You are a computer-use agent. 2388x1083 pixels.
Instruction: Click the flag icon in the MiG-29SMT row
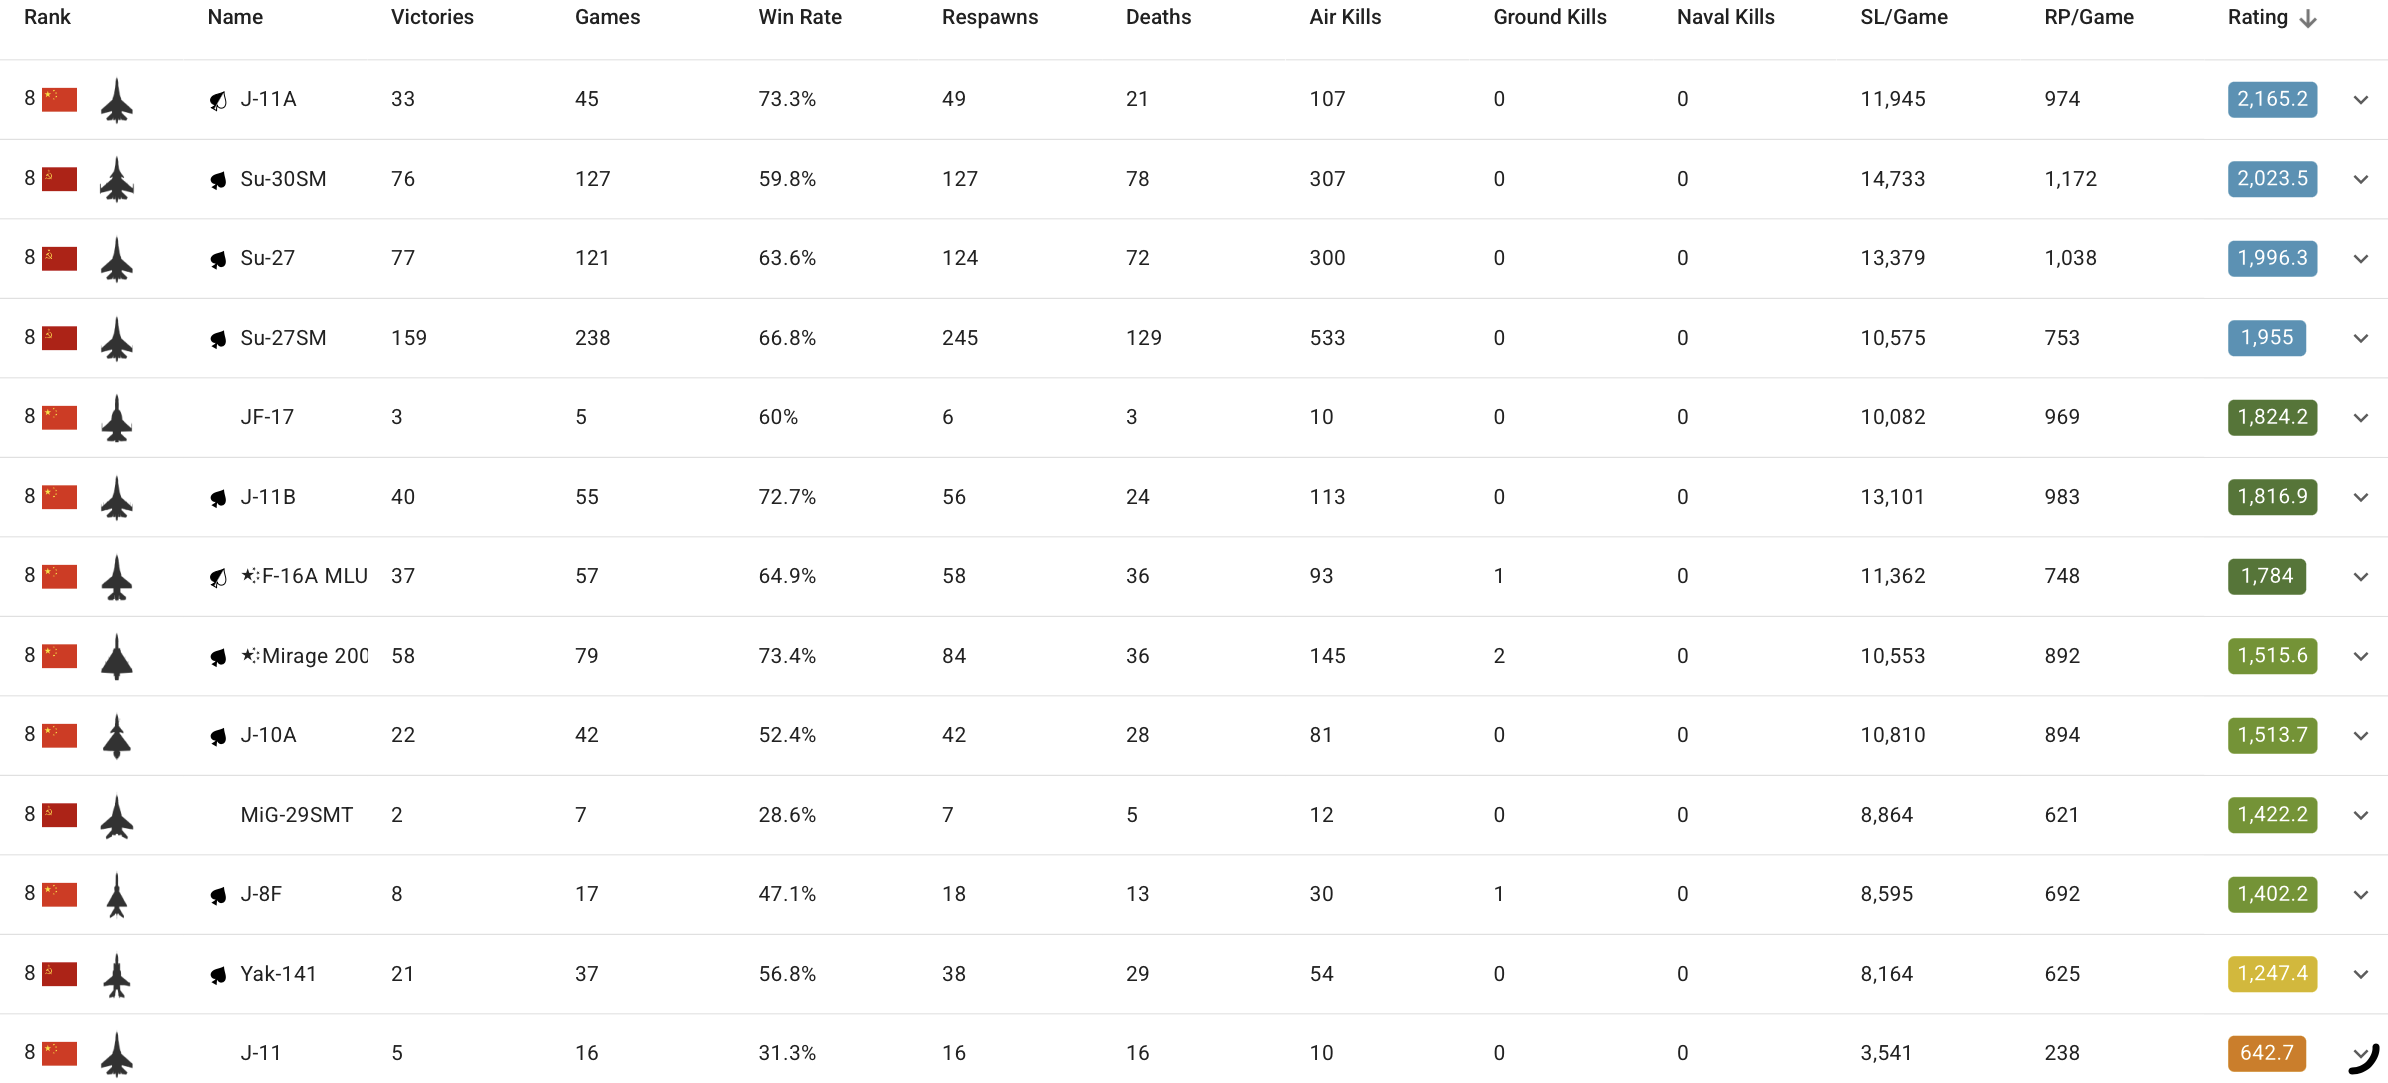tap(60, 815)
